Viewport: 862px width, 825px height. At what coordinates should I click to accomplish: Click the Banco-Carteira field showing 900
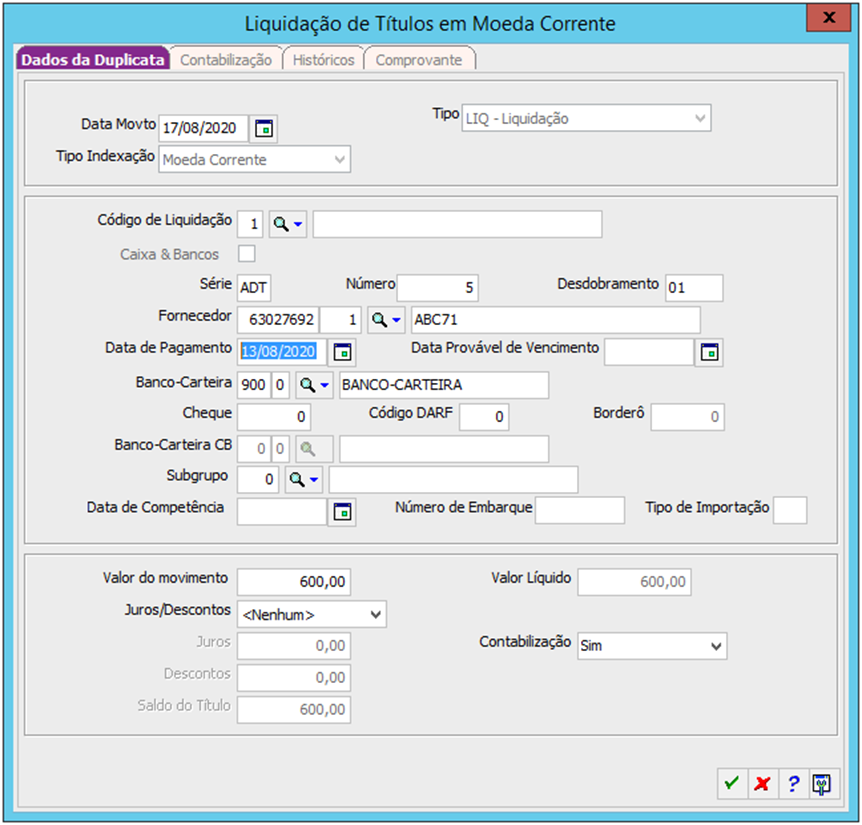(253, 385)
